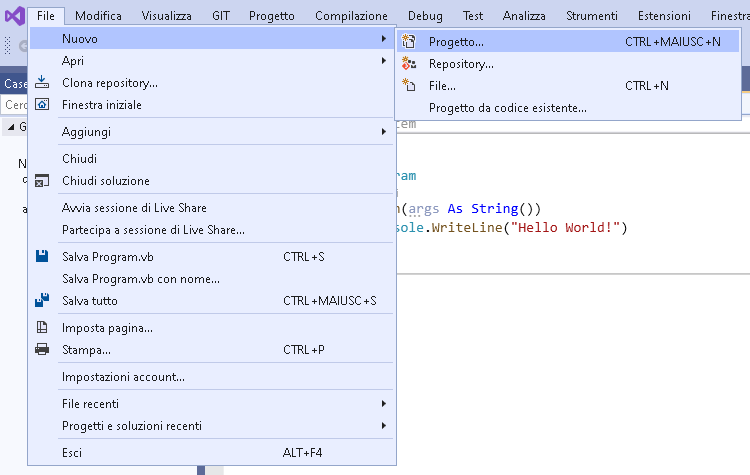Expand Progetti e soluzioni recenti arrow
Screen dimensions: 750x475
384,426
